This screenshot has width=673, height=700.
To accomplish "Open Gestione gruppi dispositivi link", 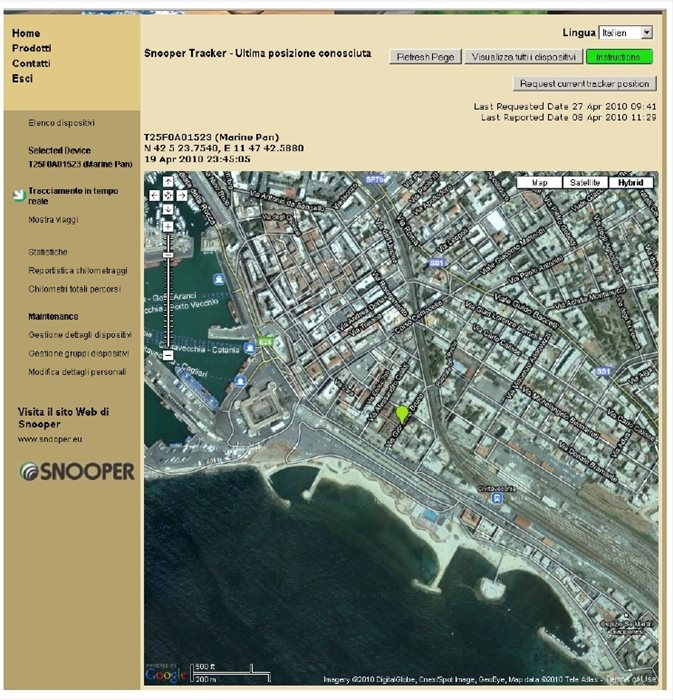I will pos(79,353).
